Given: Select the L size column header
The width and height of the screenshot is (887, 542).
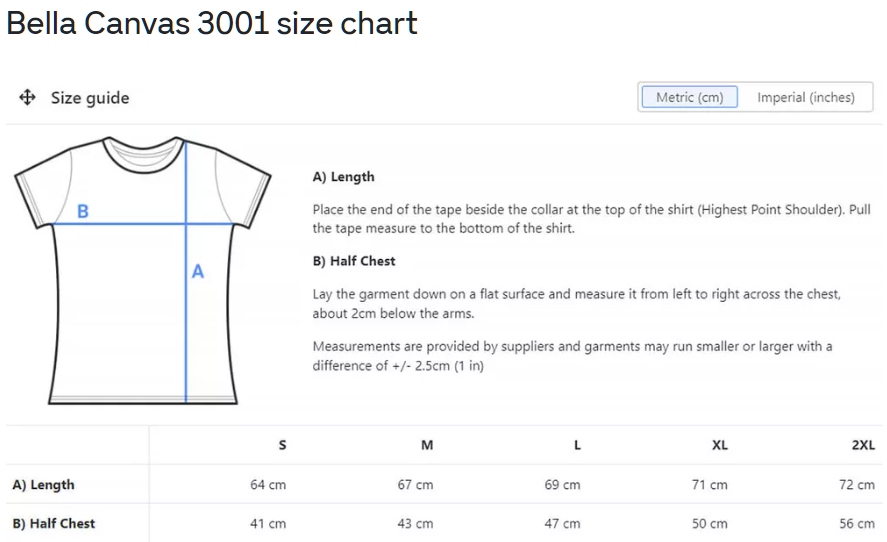Looking at the screenshot, I should pos(577,445).
